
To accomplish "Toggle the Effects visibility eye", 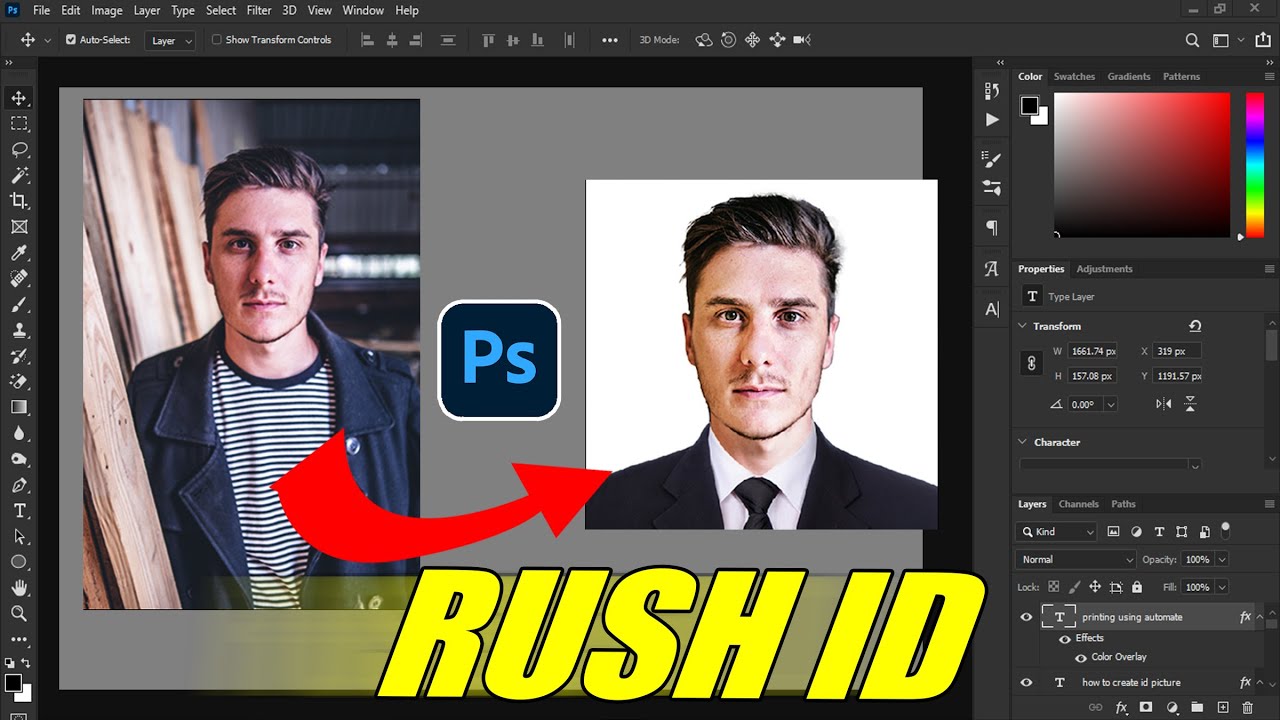I will tap(1064, 638).
